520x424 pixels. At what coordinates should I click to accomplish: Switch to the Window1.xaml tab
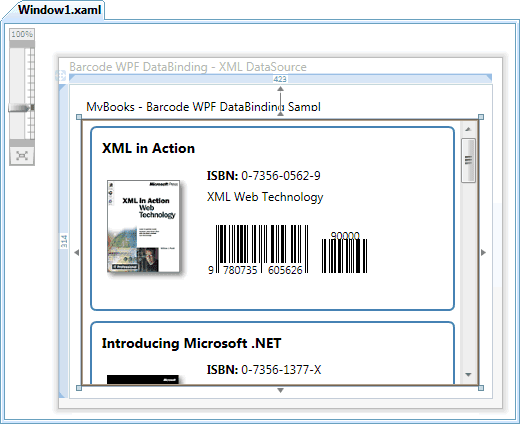coord(59,10)
